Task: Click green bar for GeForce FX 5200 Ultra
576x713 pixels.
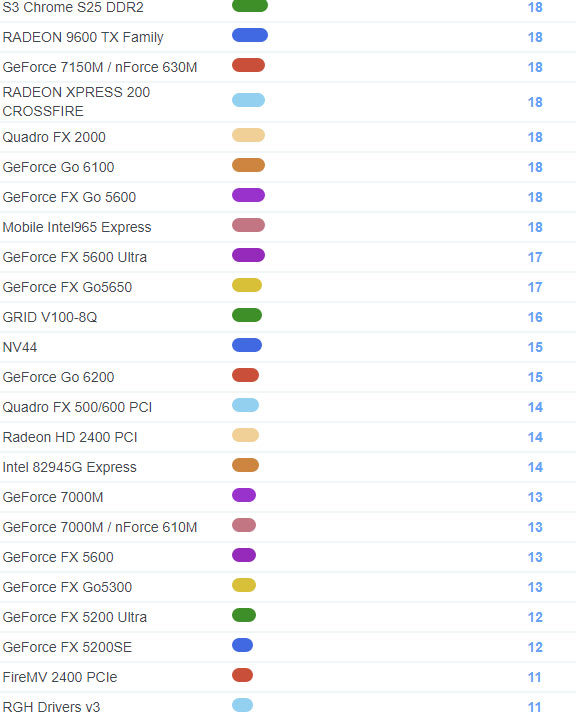Action: [244, 615]
